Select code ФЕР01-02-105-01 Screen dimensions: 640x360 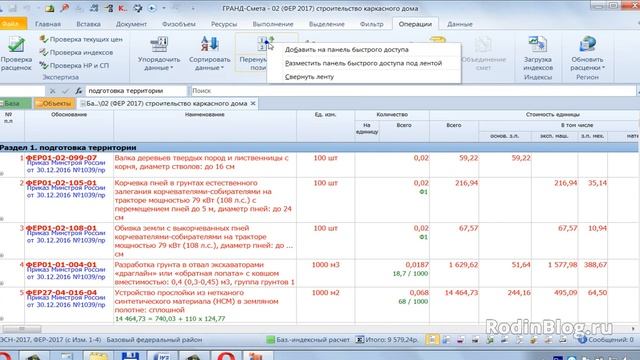tap(61, 182)
